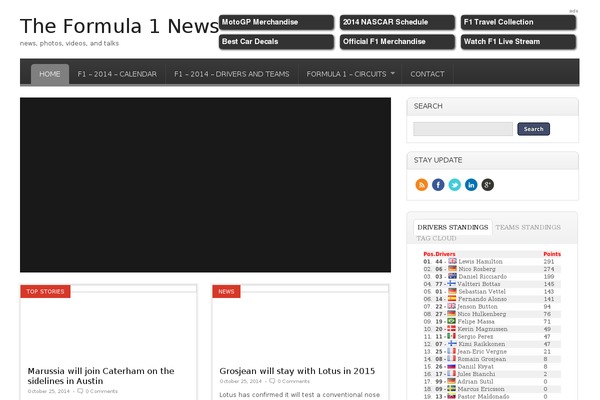This screenshot has height=400, width=600.
Task: Go to the Home menu item
Action: pos(50,74)
